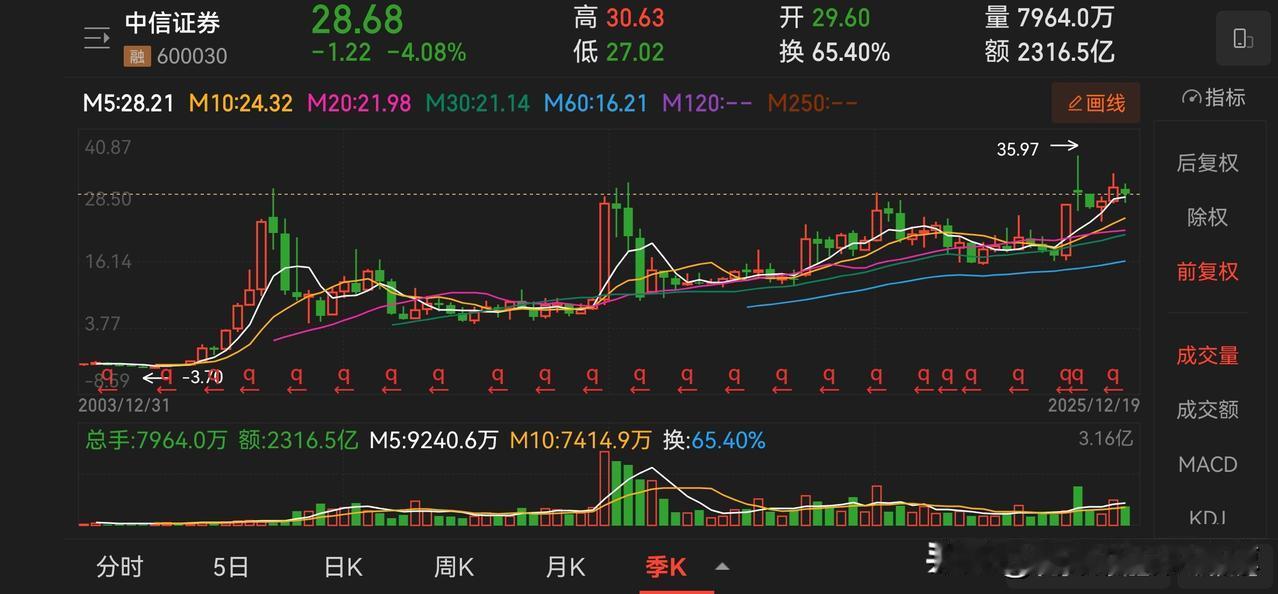Click the -4.08% change percentage
Image resolution: width=1278 pixels, height=594 pixels.
click(x=426, y=53)
